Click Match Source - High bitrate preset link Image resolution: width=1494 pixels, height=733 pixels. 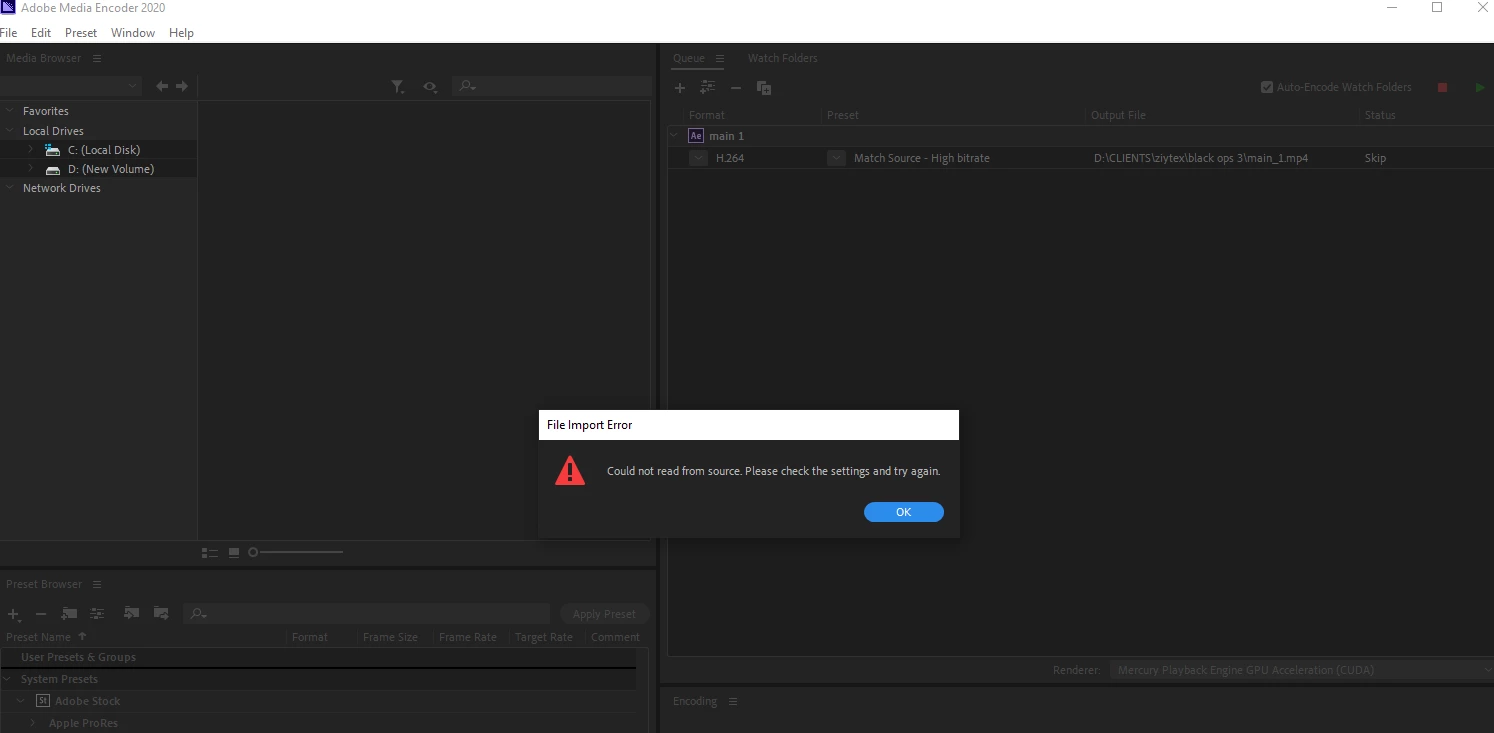(x=922, y=158)
